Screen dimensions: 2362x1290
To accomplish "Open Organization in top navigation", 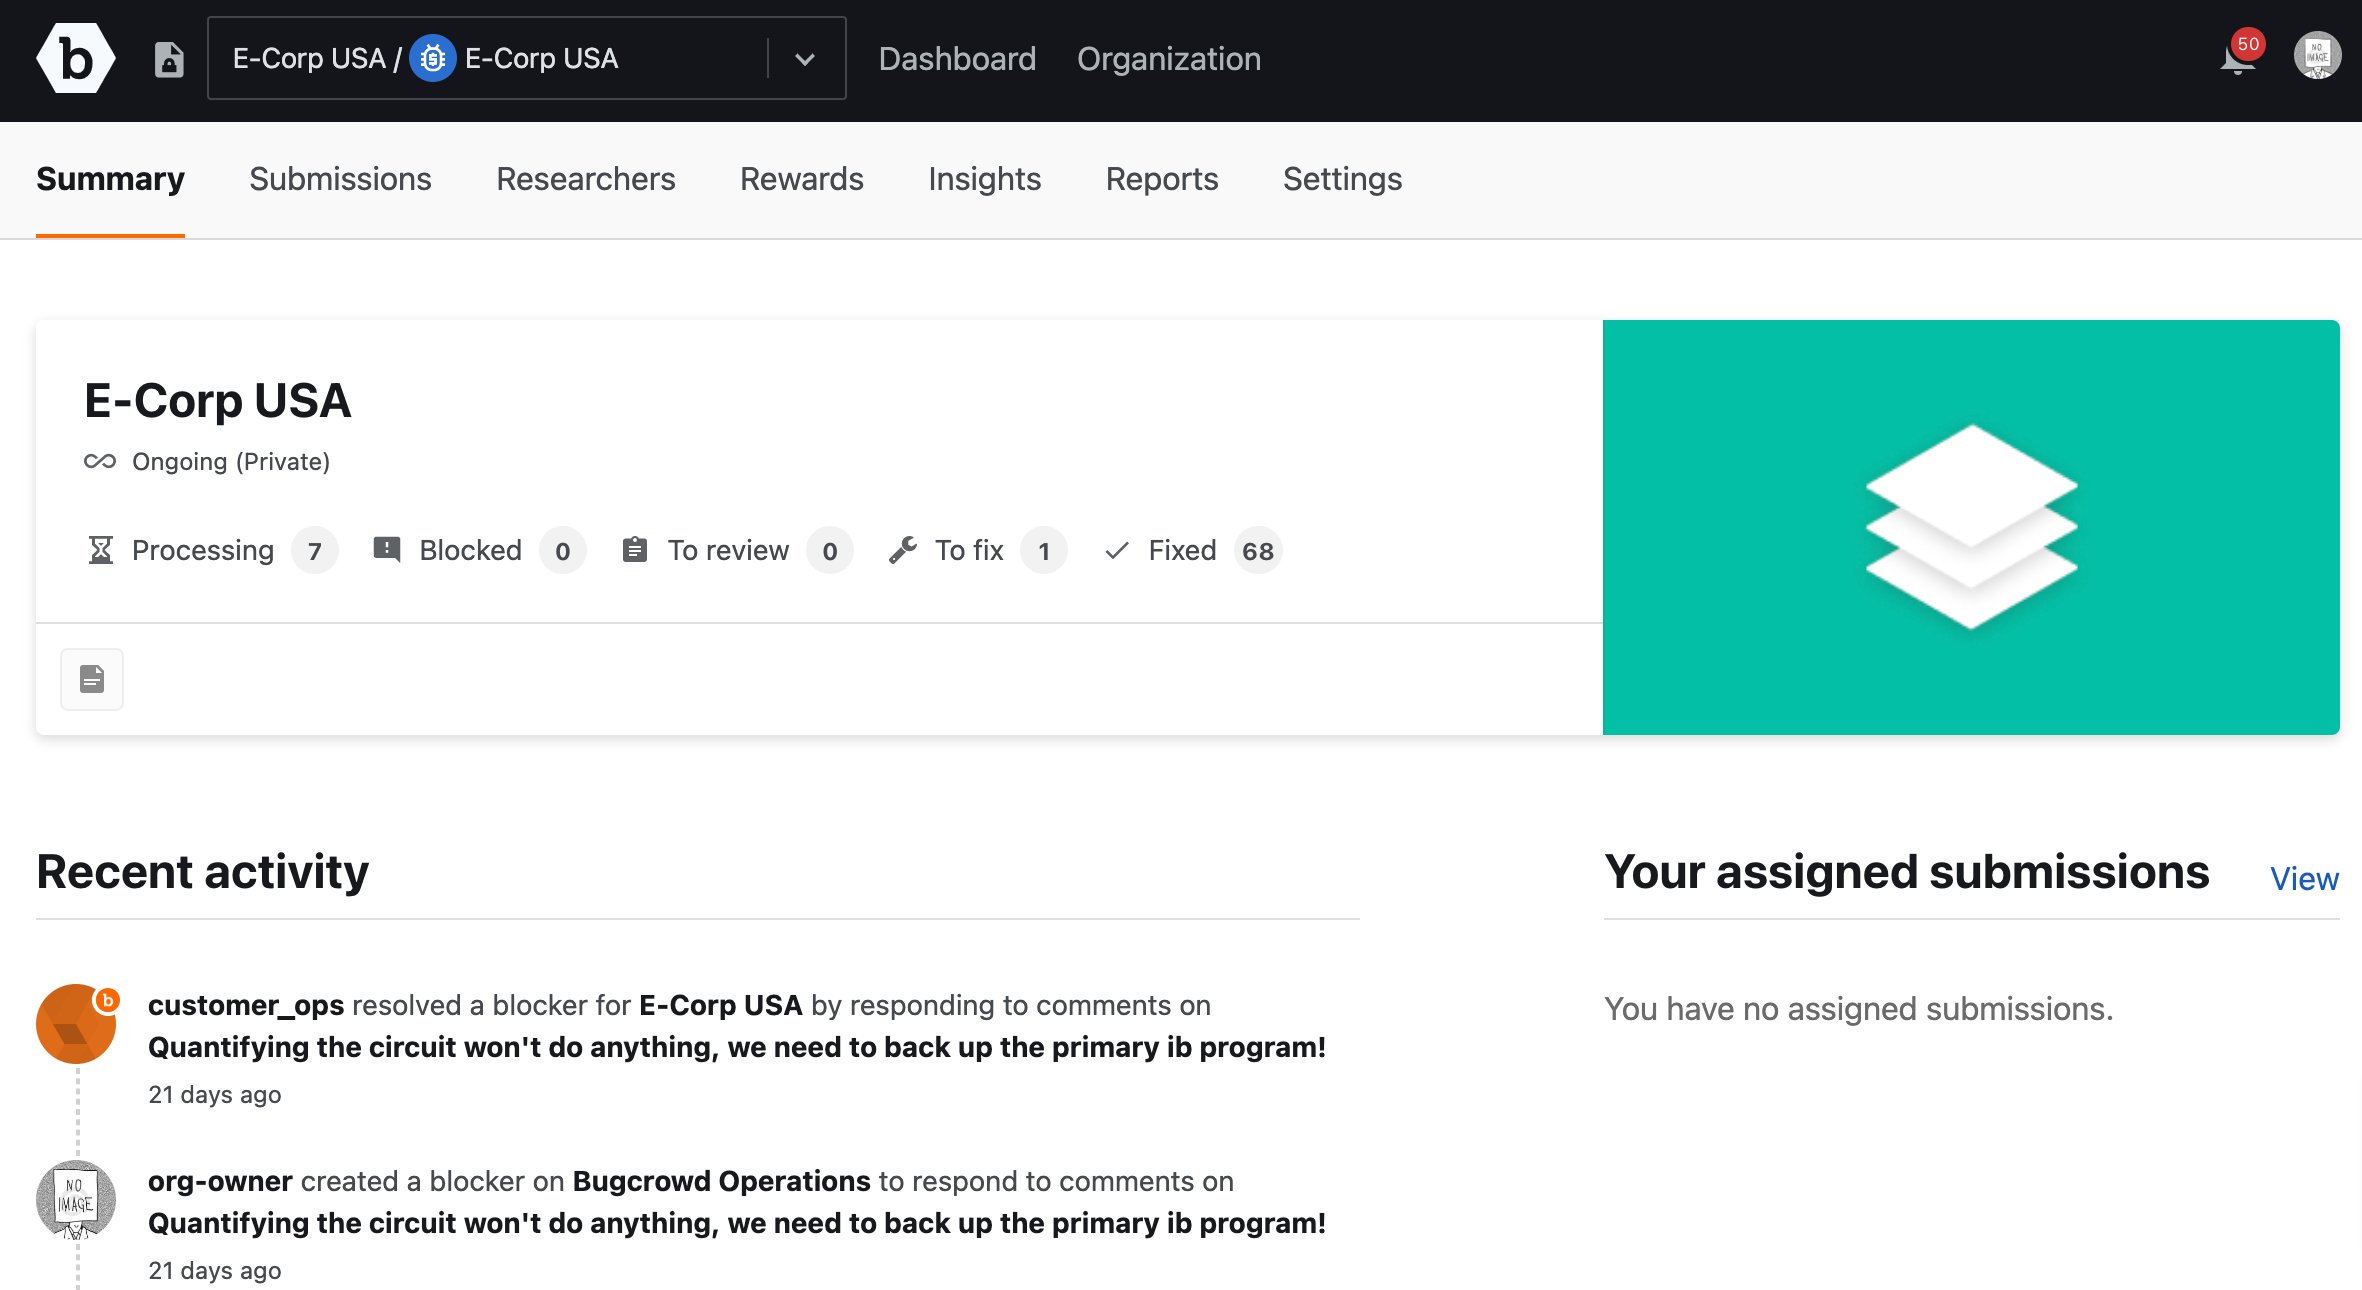I will (1169, 59).
